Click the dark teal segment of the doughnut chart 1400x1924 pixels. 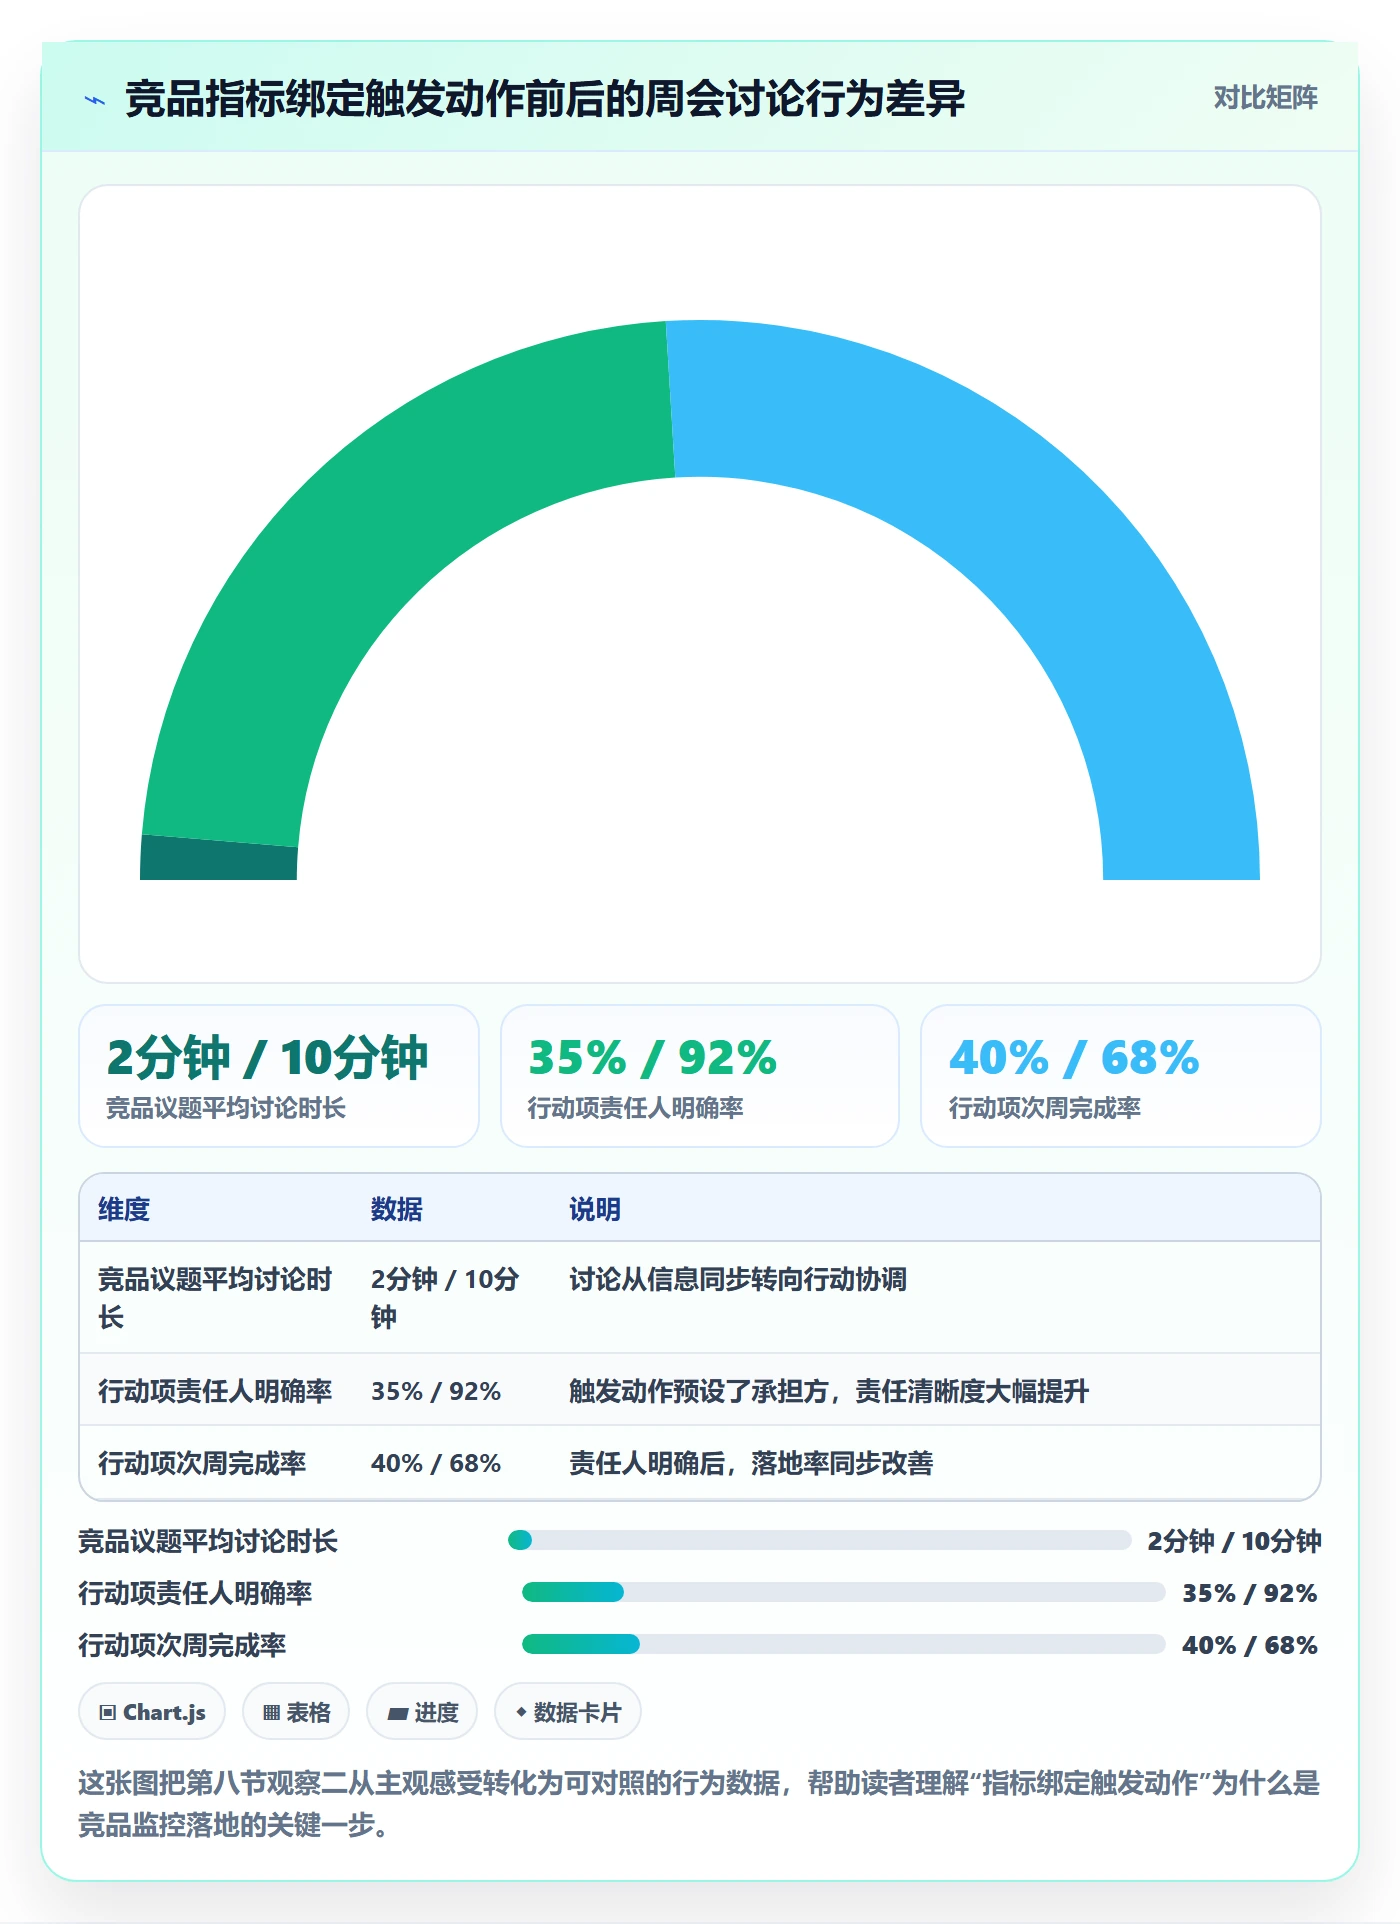218,858
